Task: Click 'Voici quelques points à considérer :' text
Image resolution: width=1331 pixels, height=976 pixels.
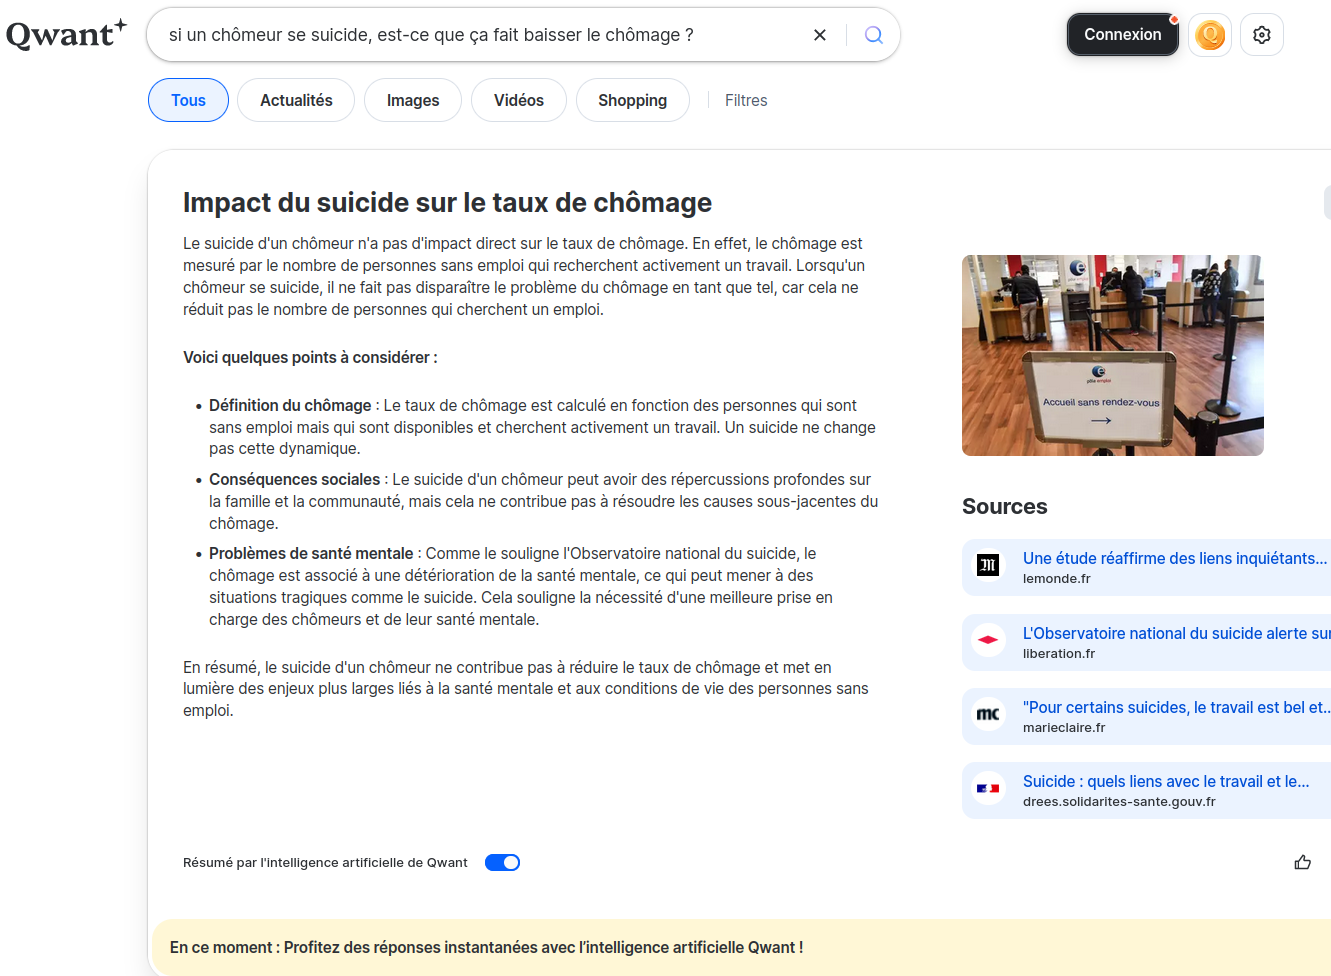Action: tap(310, 357)
